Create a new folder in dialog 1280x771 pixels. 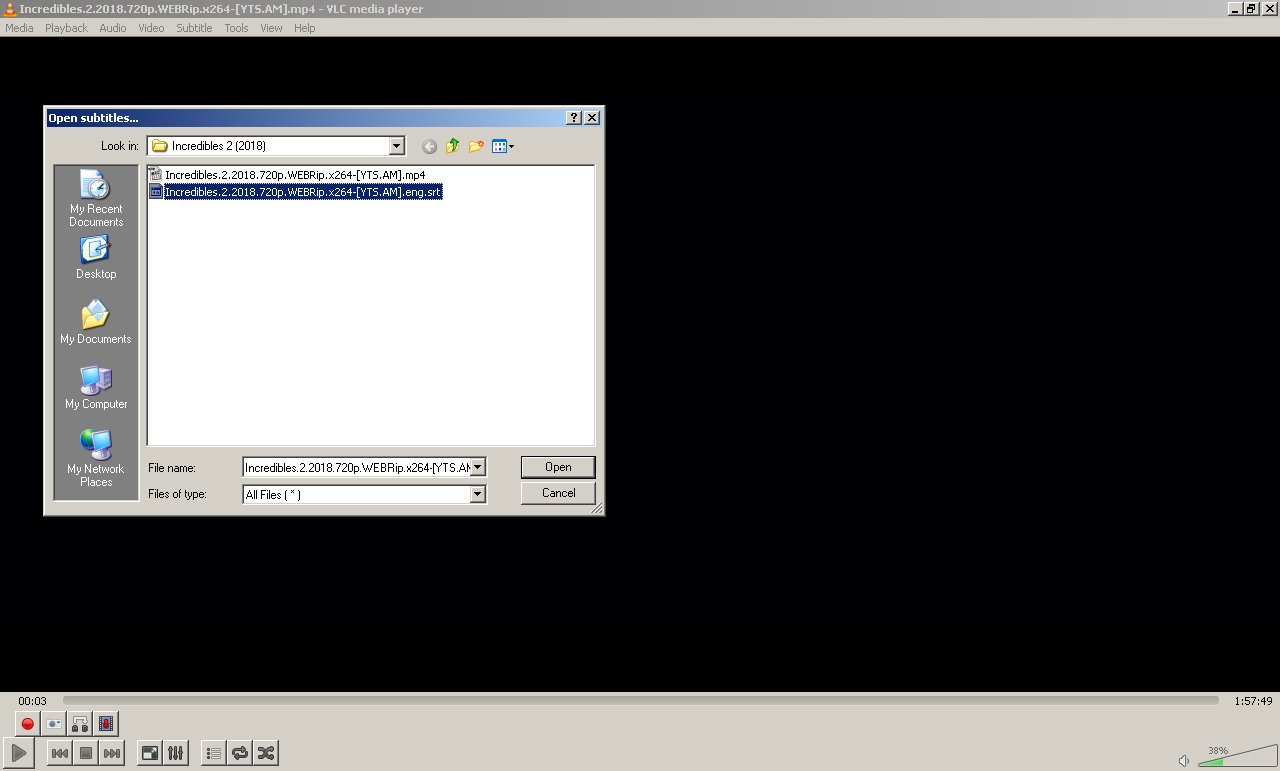coord(476,146)
